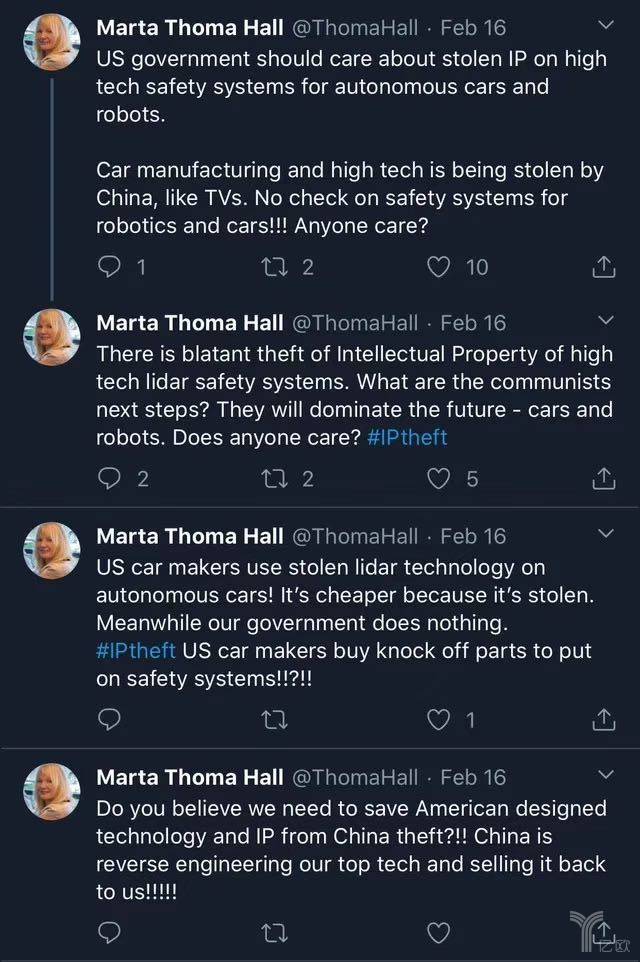Screen dimensions: 640x962
Task: Like the China reverse engineering tweet
Action: pyautogui.click(x=438, y=933)
